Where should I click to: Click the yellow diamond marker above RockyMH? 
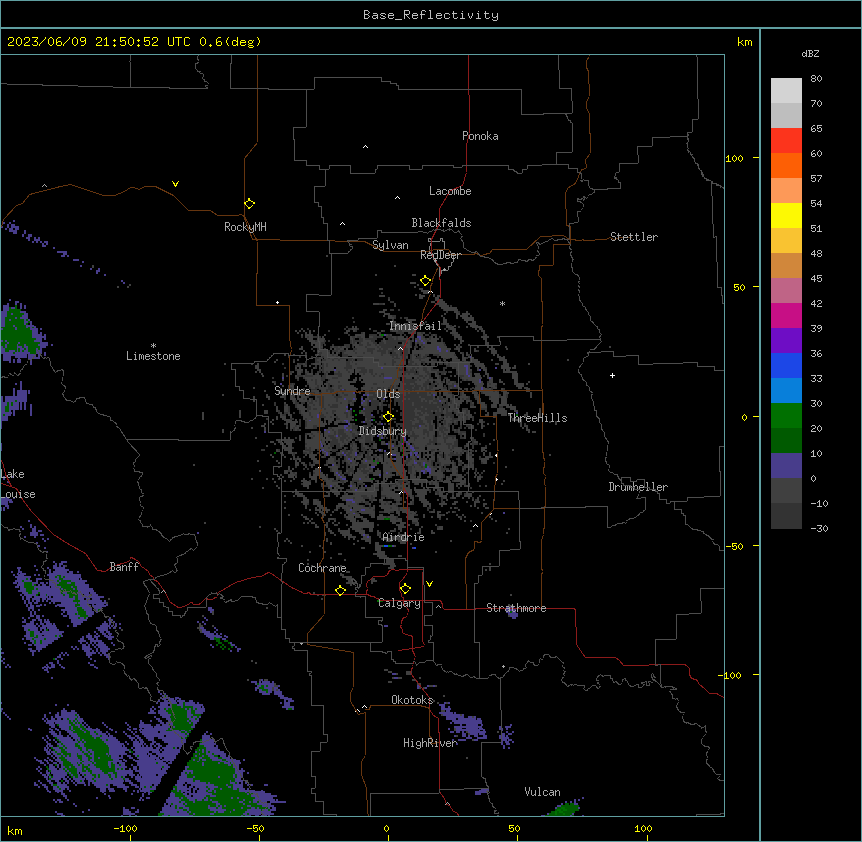[x=249, y=204]
